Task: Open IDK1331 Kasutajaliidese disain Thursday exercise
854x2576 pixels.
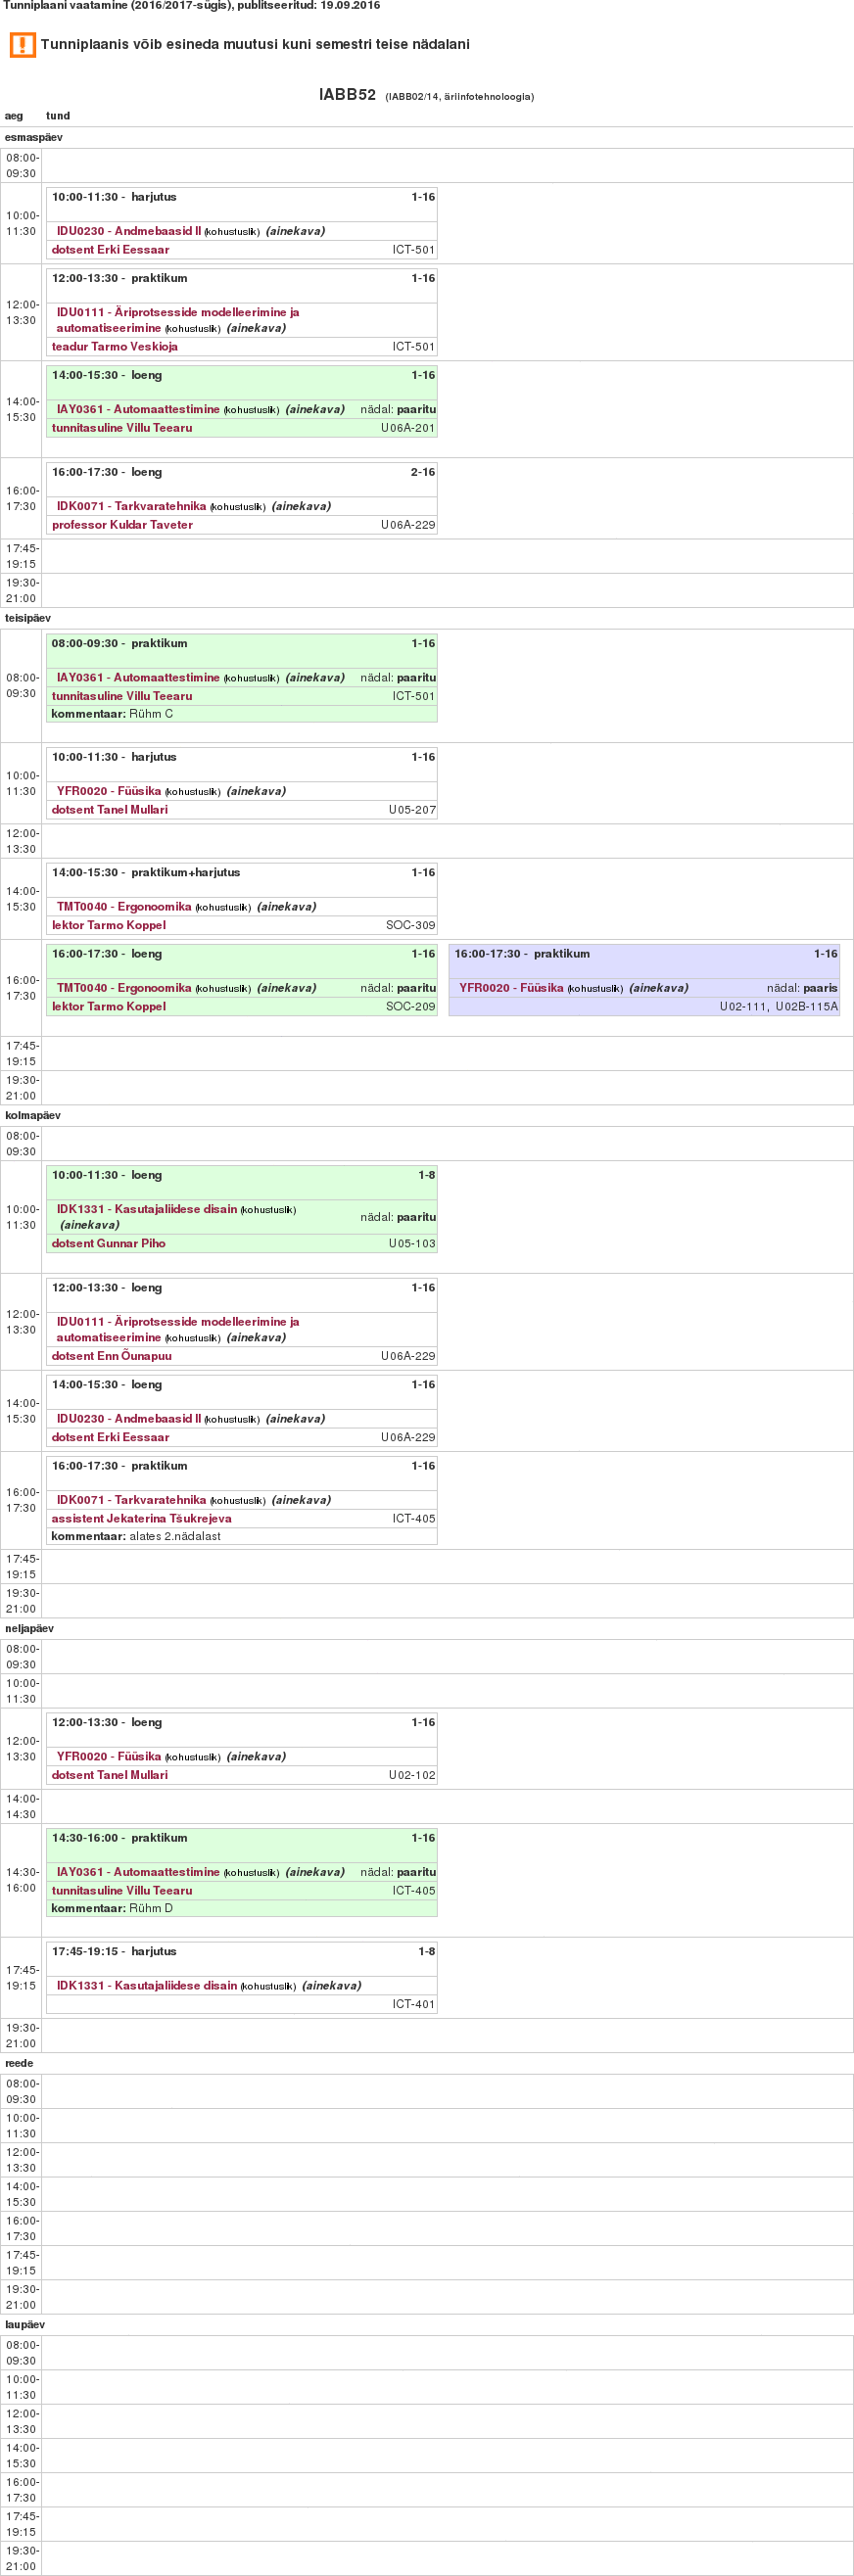Action: click(x=146, y=1986)
